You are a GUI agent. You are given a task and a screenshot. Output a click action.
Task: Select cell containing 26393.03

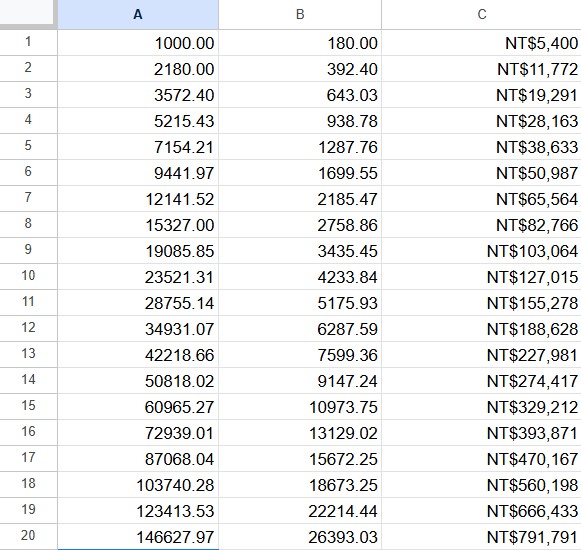tap(300, 537)
